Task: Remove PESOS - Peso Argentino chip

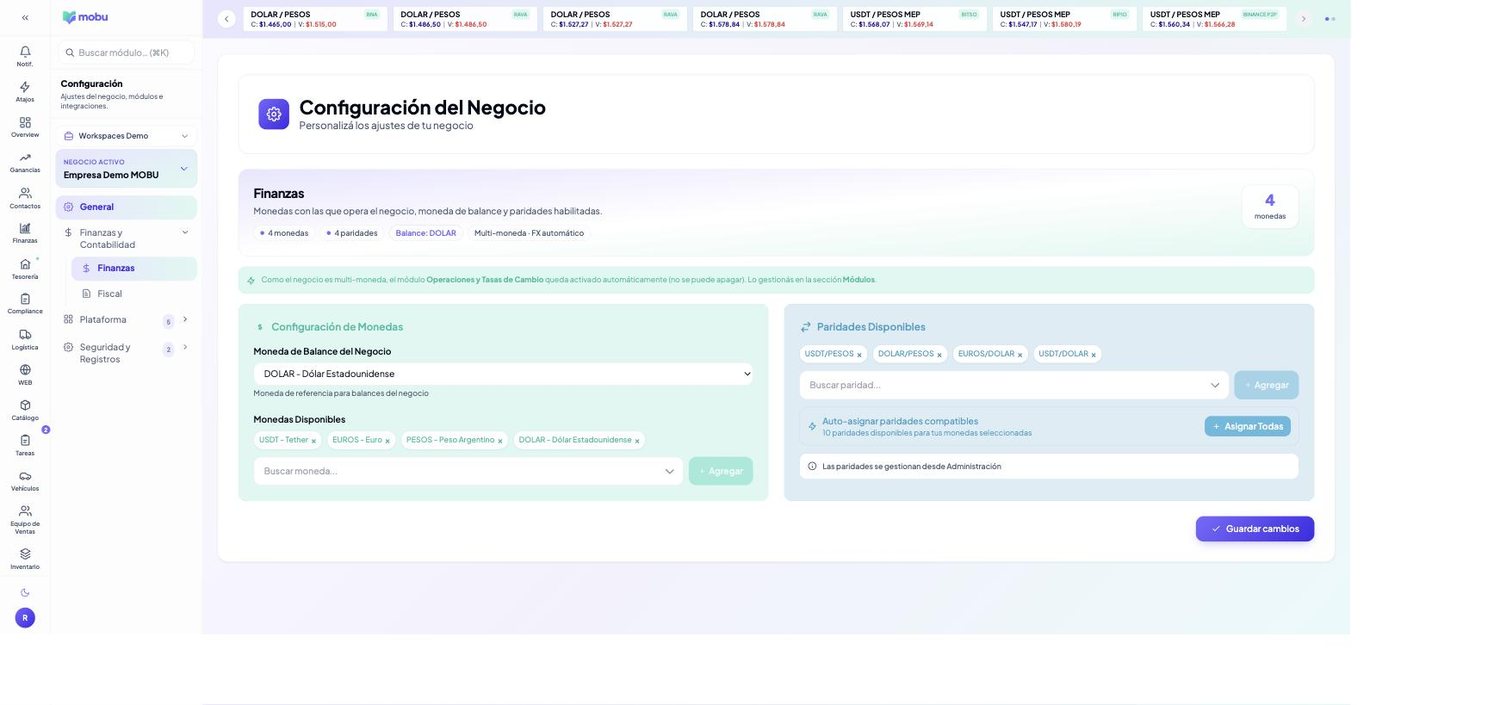Action: click(500, 441)
